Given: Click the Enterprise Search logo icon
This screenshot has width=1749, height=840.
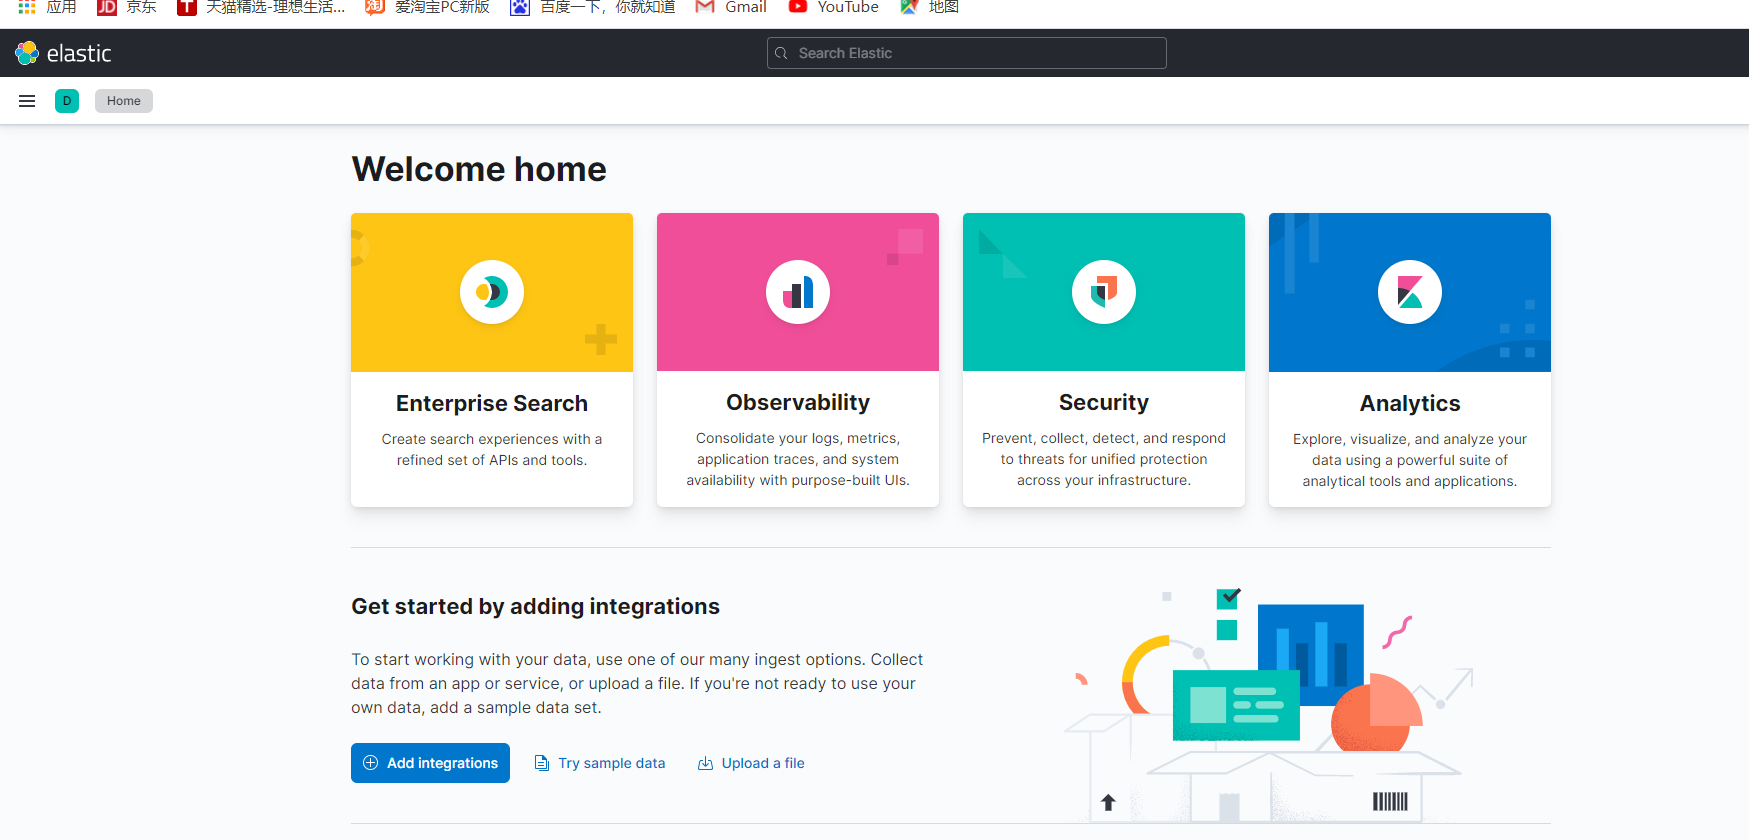Looking at the screenshot, I should [x=492, y=292].
